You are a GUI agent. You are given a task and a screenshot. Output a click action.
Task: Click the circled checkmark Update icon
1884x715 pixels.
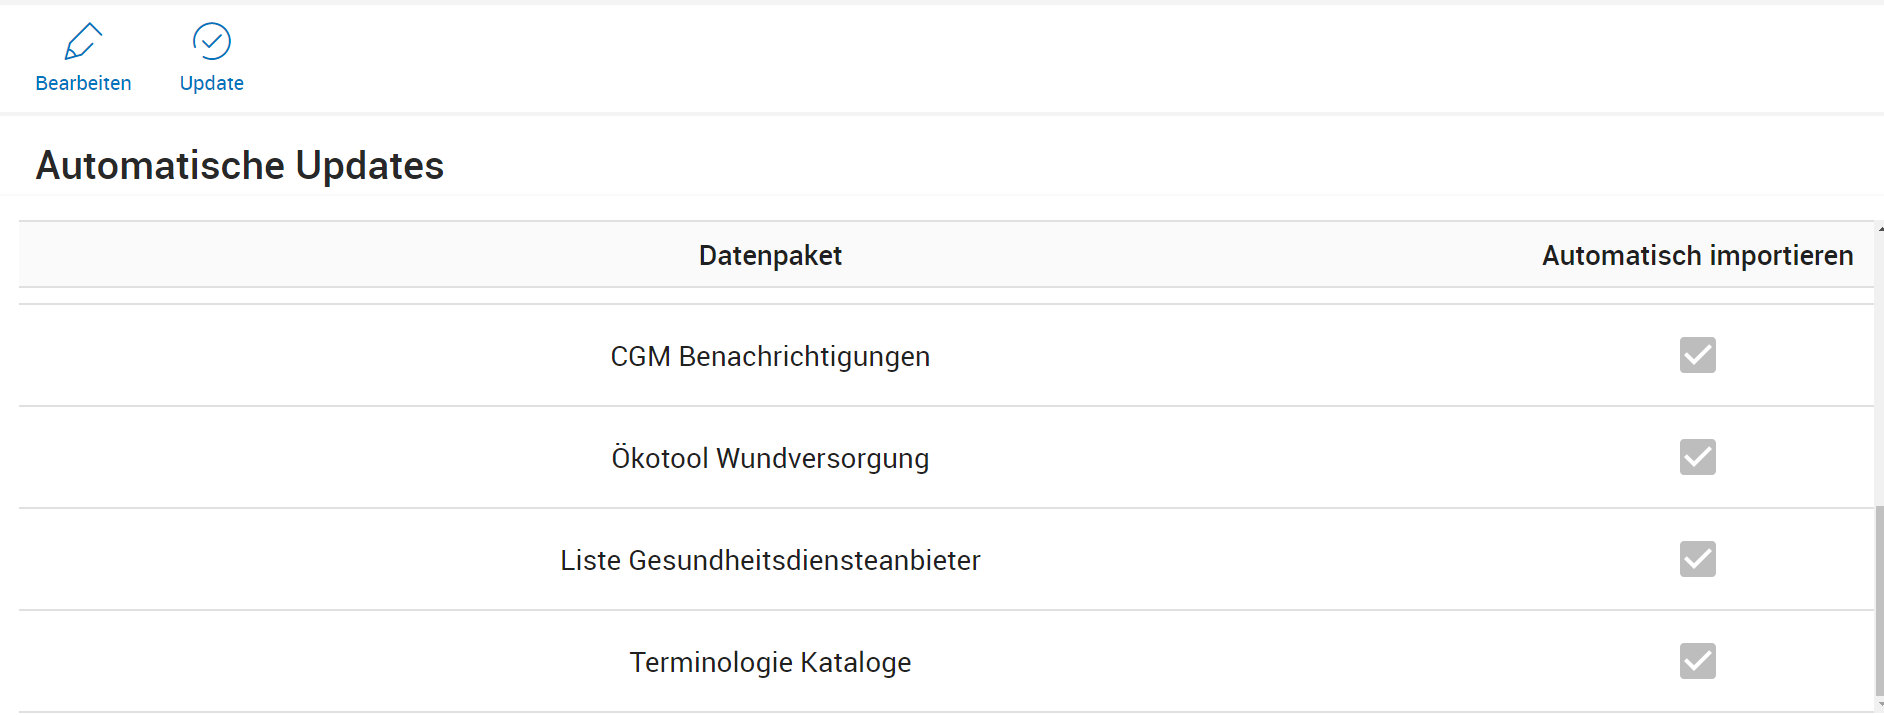click(211, 42)
